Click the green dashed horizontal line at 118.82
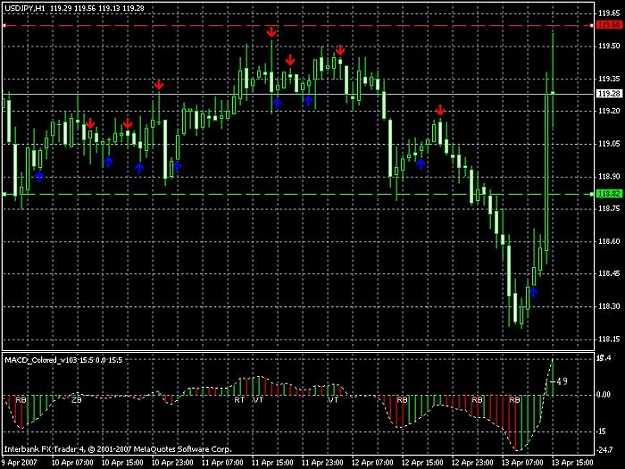 pos(297,194)
